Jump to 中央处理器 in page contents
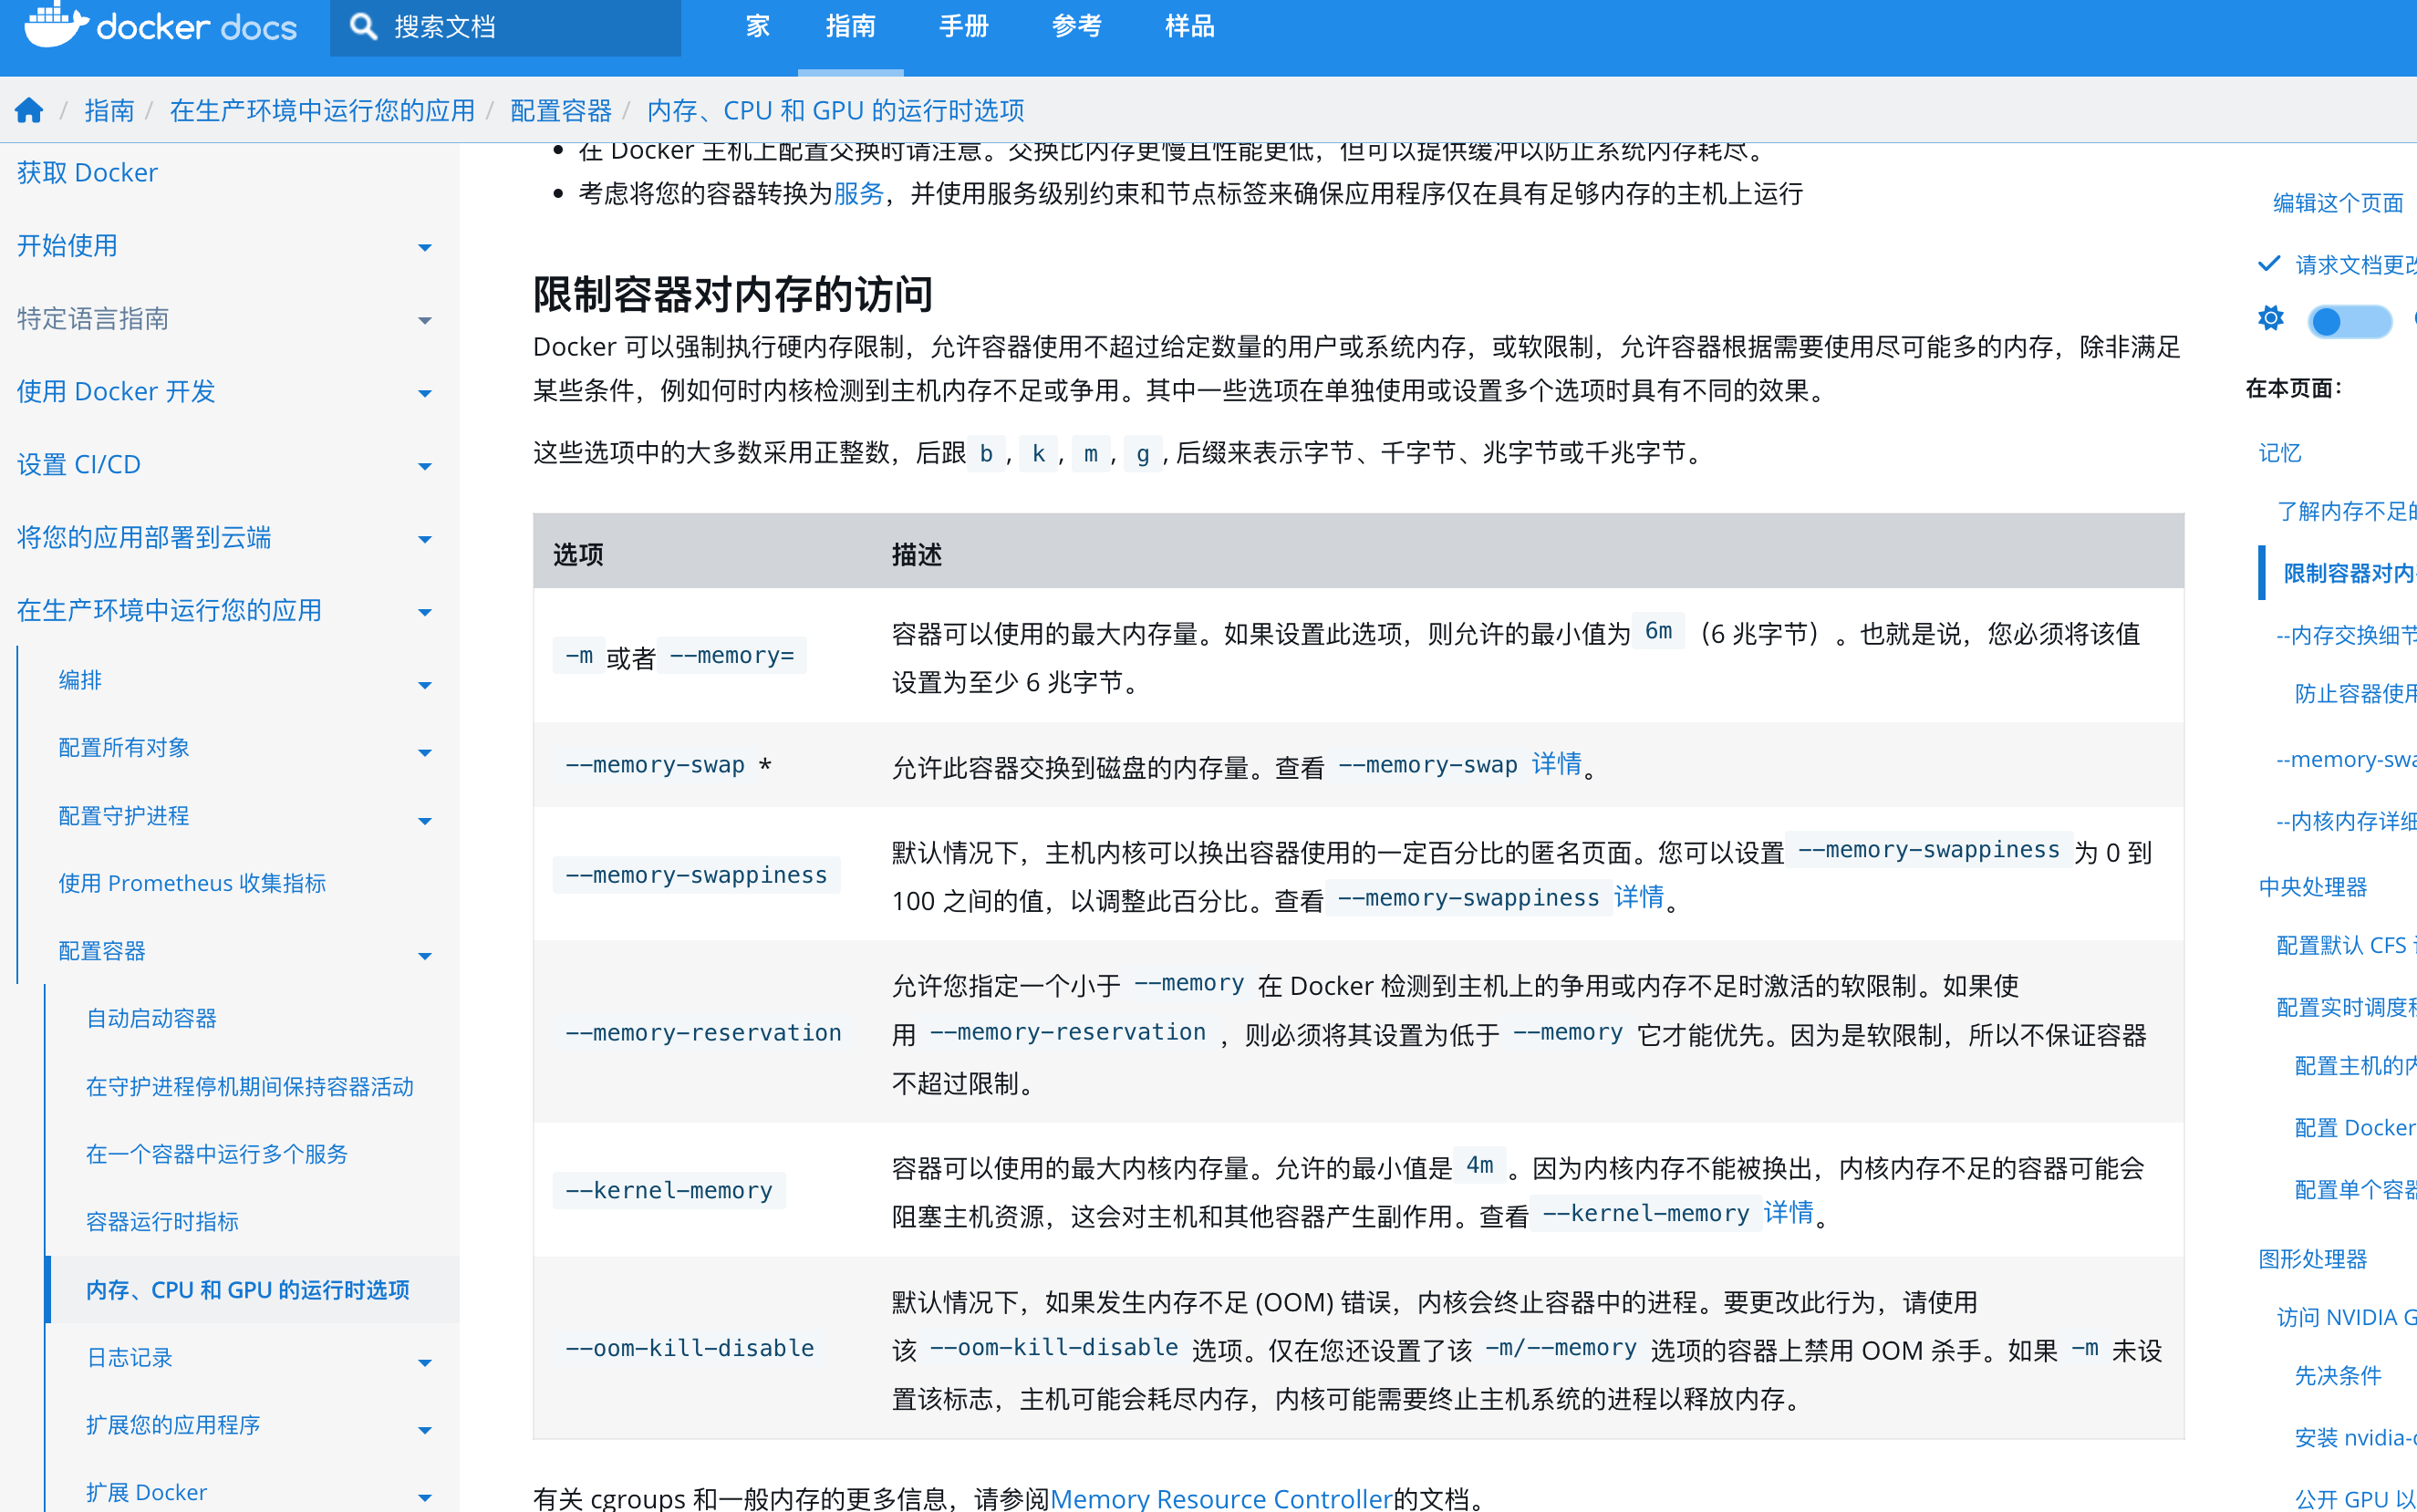The image size is (2417, 1512). (2312, 887)
